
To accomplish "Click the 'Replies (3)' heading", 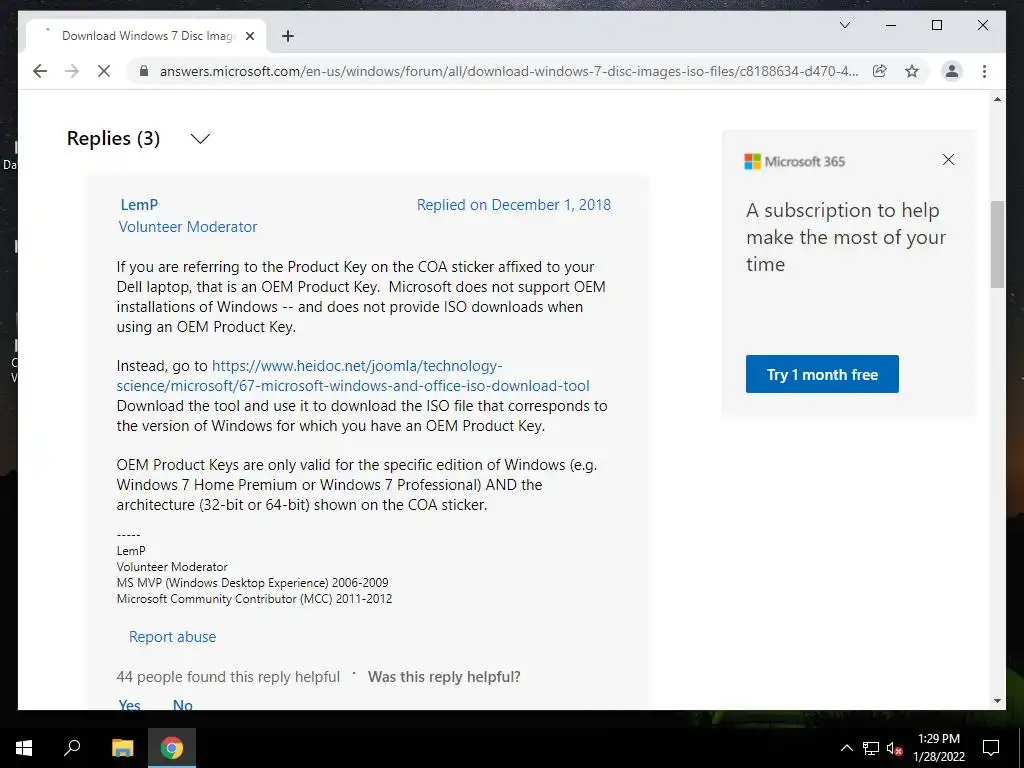I will 114,138.
